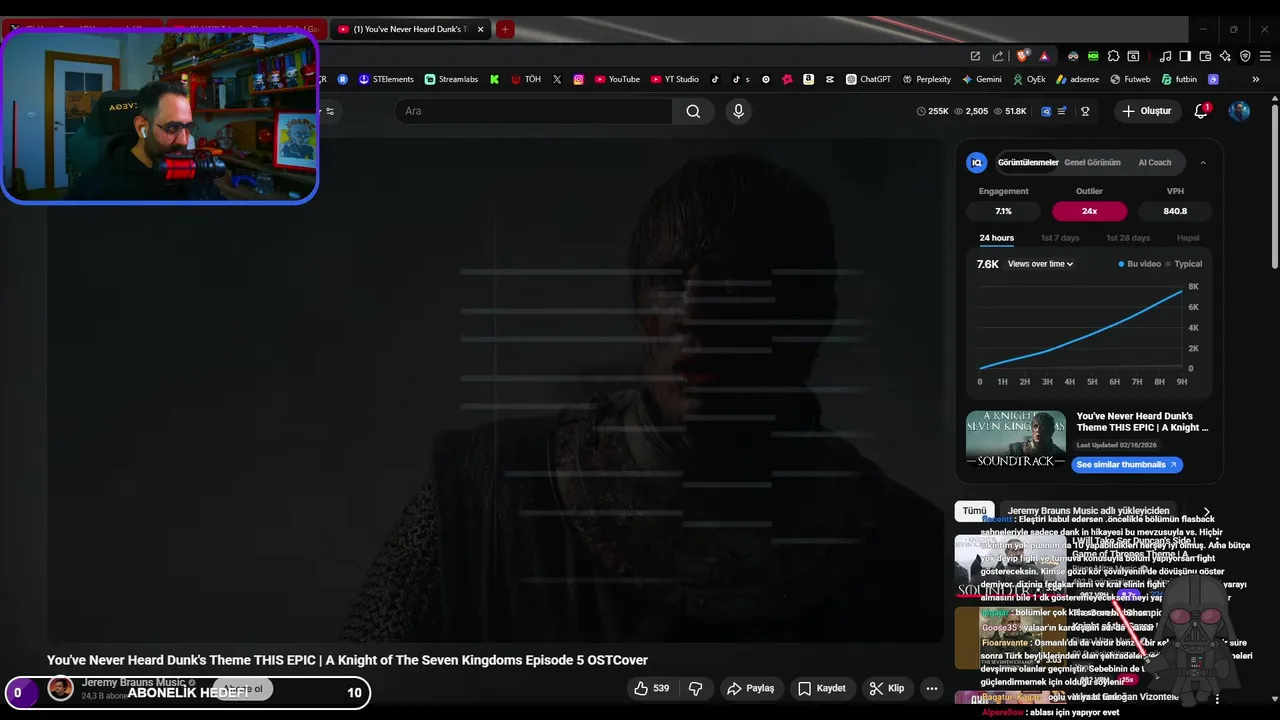Select the Tümü filter chip
The image size is (1280, 720).
click(974, 511)
